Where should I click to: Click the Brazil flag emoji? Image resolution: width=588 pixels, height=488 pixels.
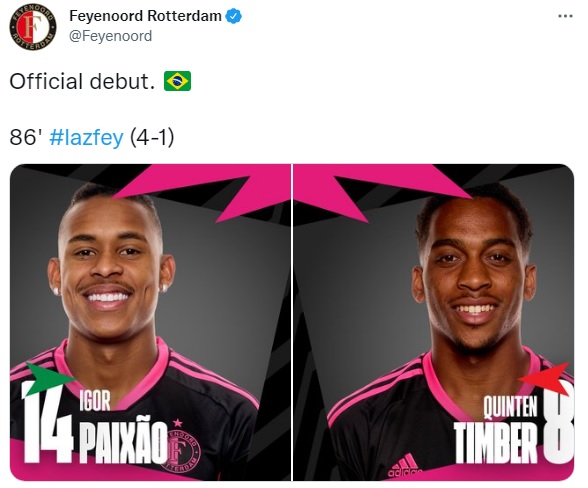click(177, 81)
